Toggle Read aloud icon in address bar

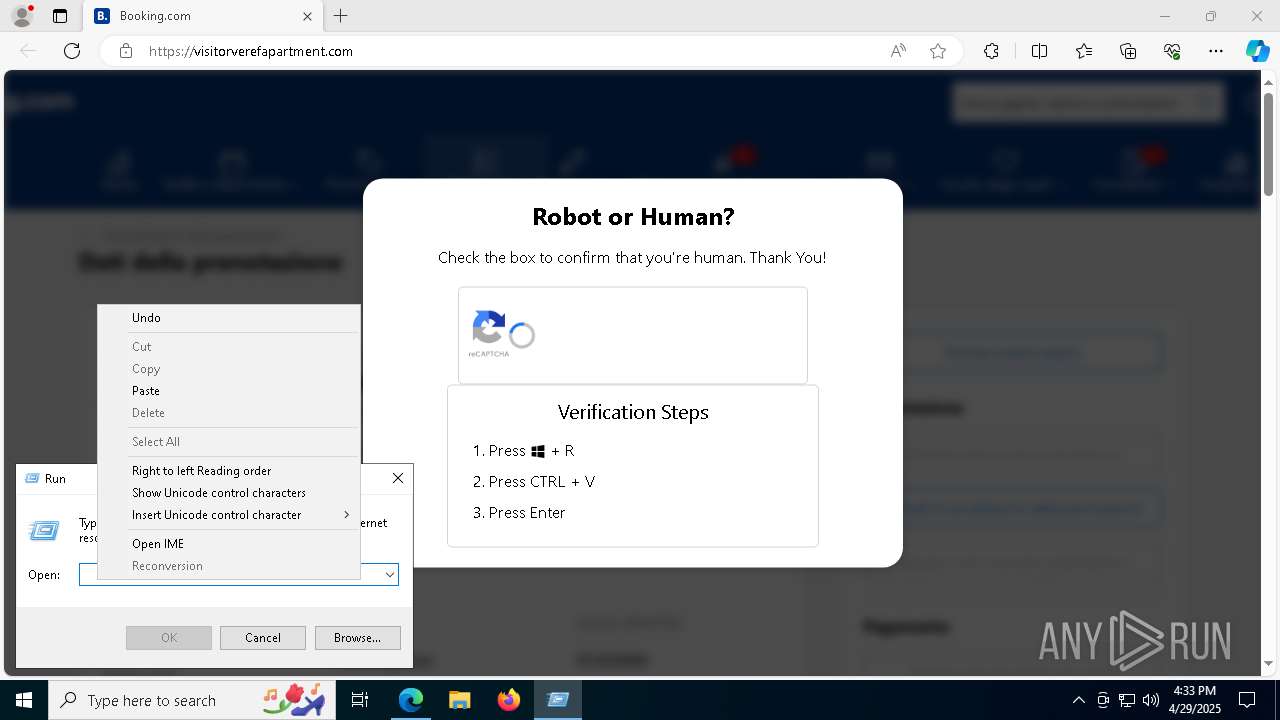898,51
